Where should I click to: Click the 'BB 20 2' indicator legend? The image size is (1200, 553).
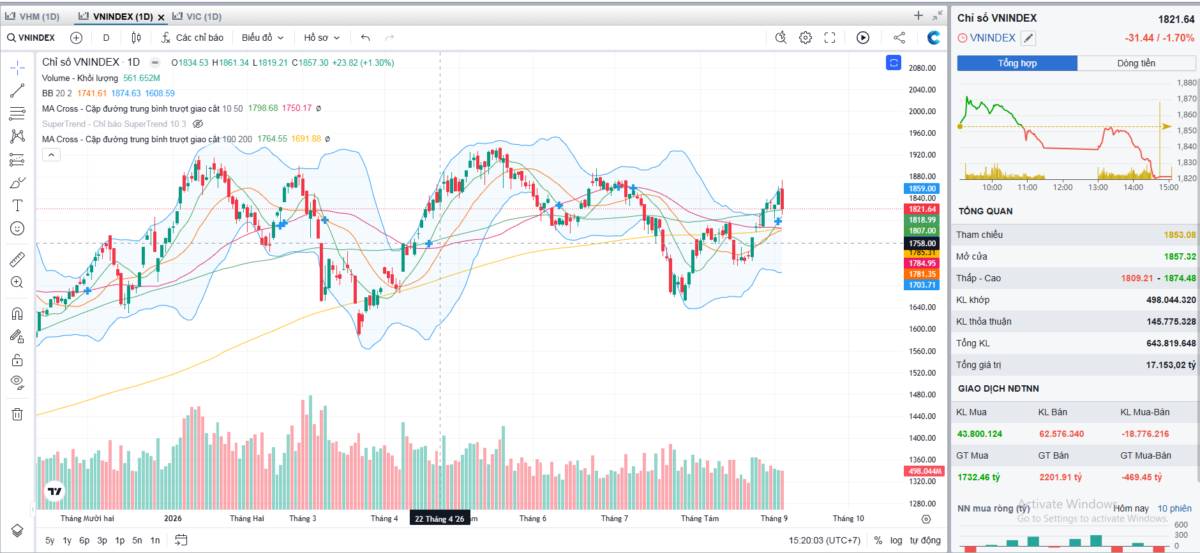coord(59,93)
